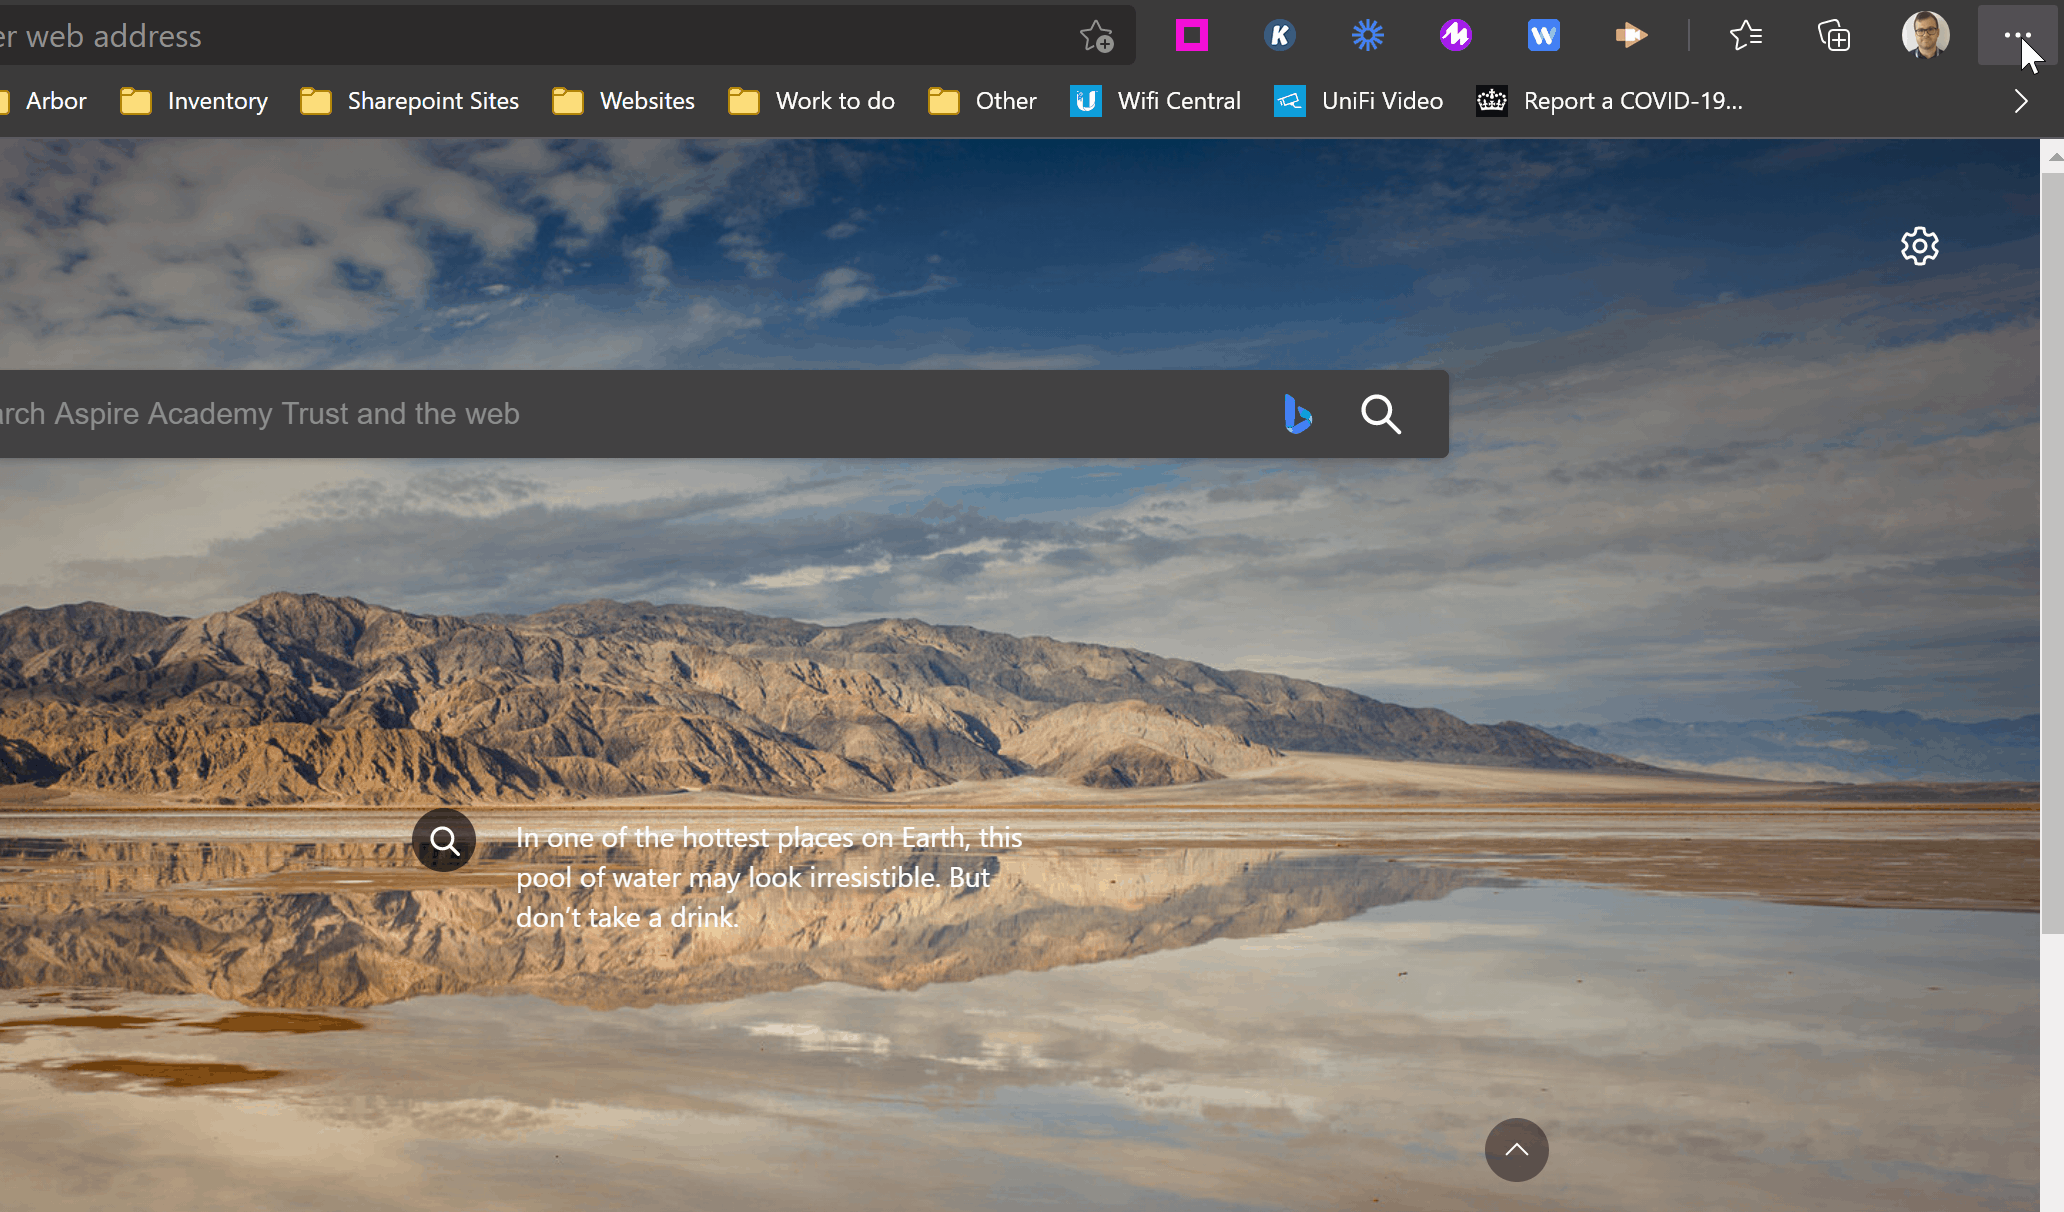The height and width of the screenshot is (1212, 2064).
Task: Open the blue W extension icon
Action: pos(1543,36)
